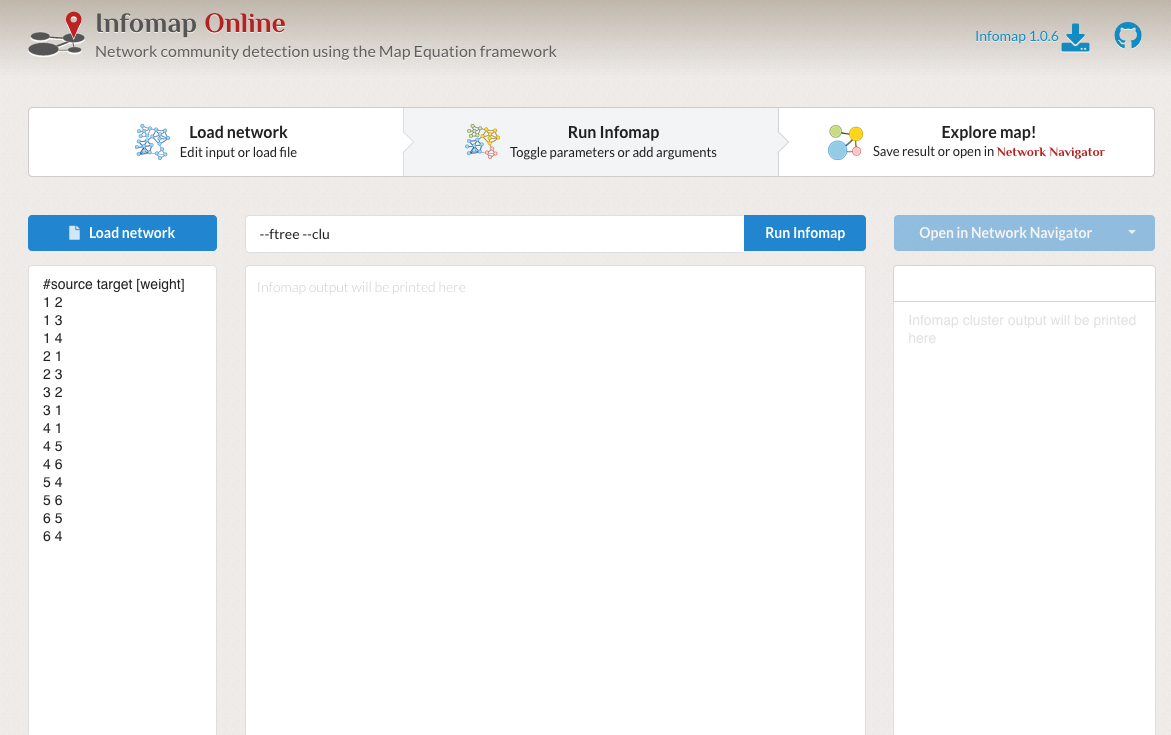Click the '2 1' network line

52,356
